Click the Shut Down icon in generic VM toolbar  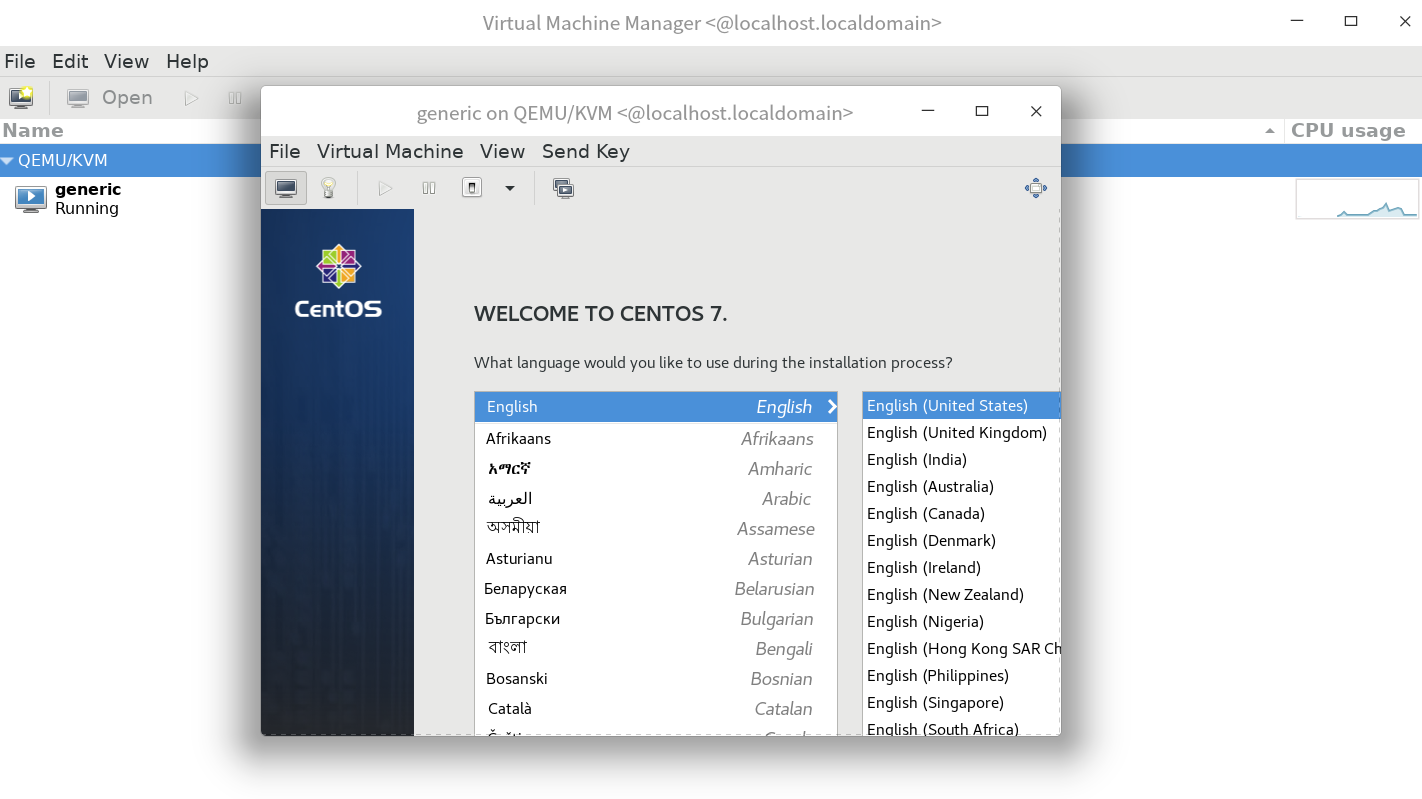(472, 188)
